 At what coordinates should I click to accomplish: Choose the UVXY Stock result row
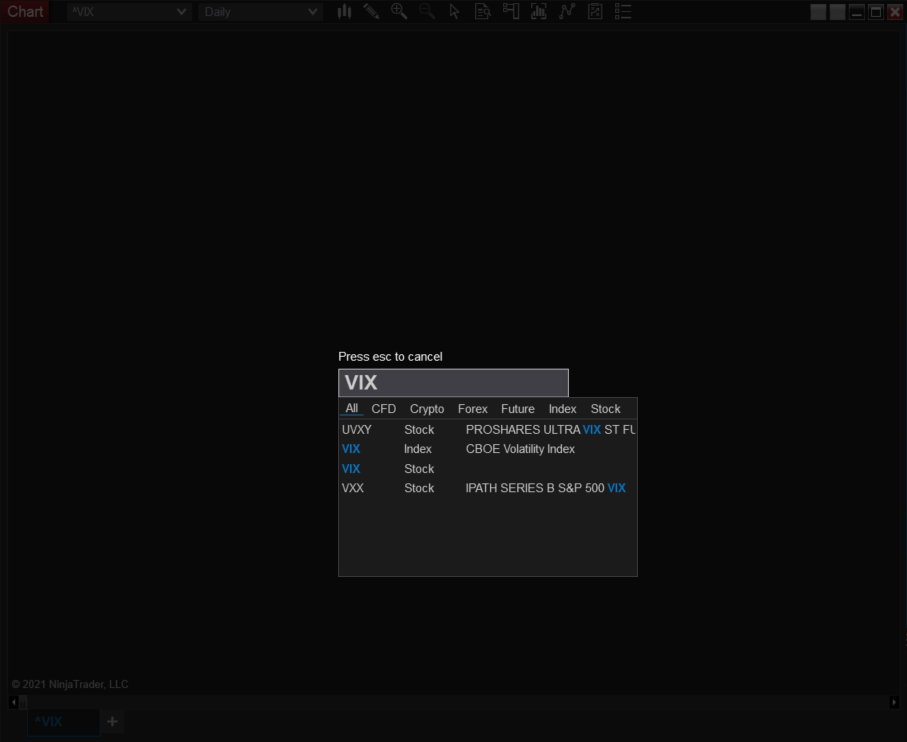click(x=488, y=430)
